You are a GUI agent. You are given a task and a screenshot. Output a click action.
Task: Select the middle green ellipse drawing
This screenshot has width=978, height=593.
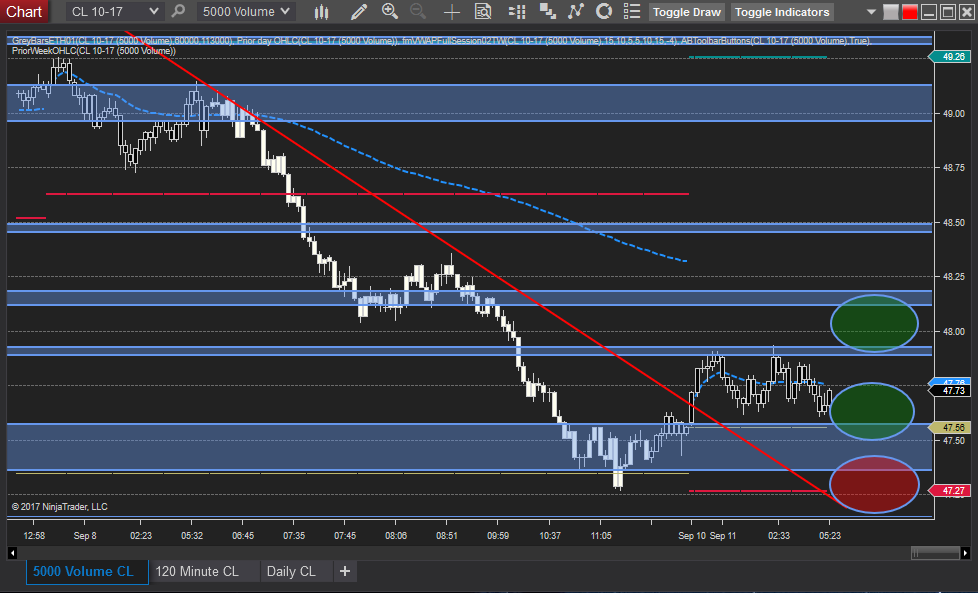coord(871,411)
